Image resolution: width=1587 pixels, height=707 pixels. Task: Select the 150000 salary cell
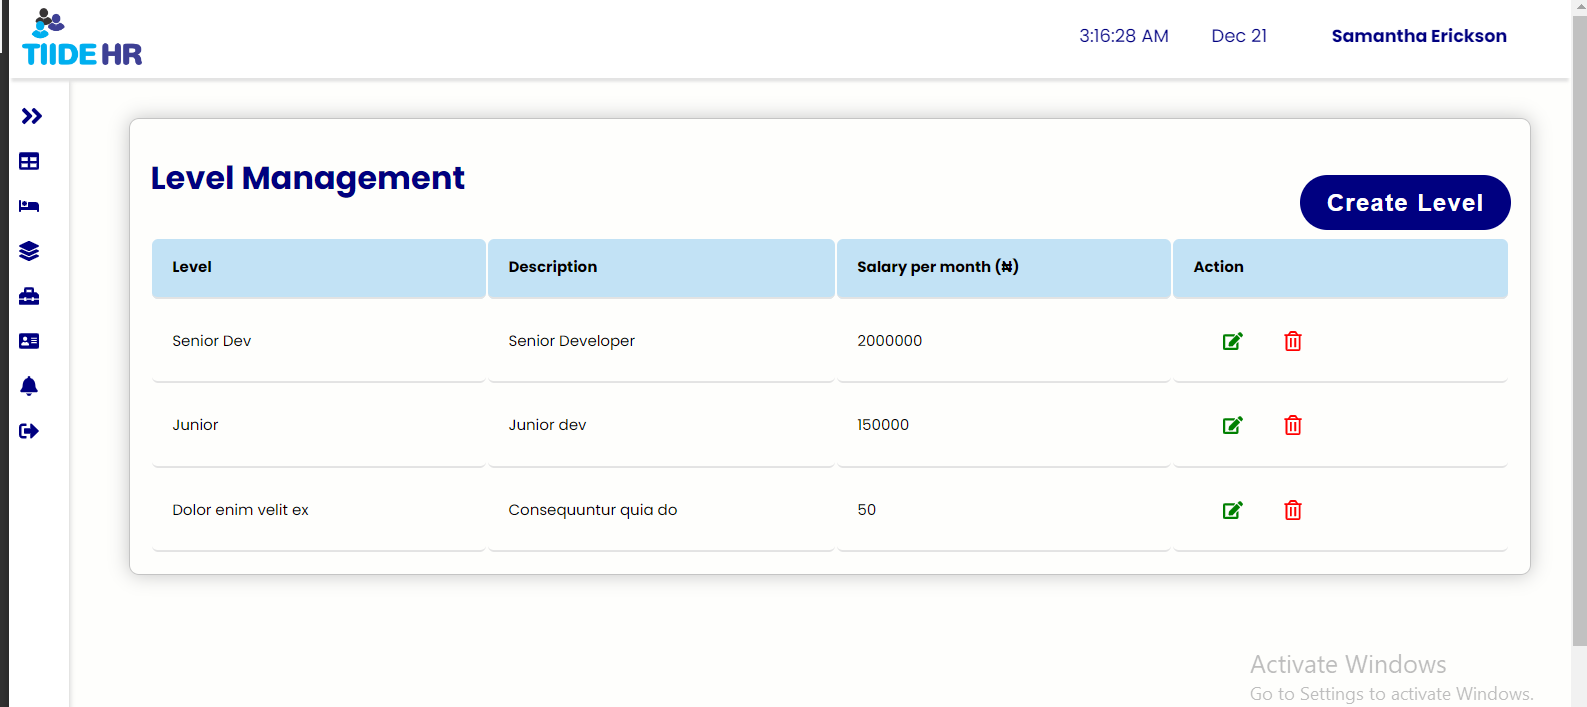click(x=1003, y=425)
